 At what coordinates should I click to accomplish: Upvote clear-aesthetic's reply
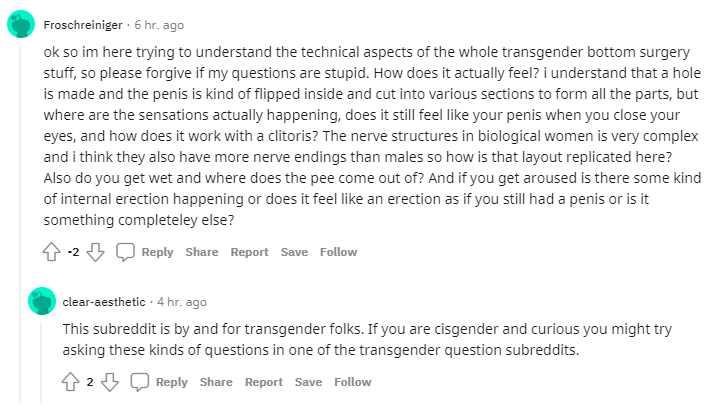point(72,382)
